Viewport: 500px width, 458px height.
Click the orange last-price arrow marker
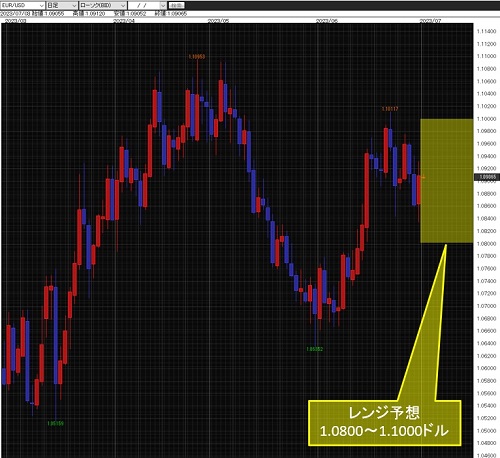(423, 178)
